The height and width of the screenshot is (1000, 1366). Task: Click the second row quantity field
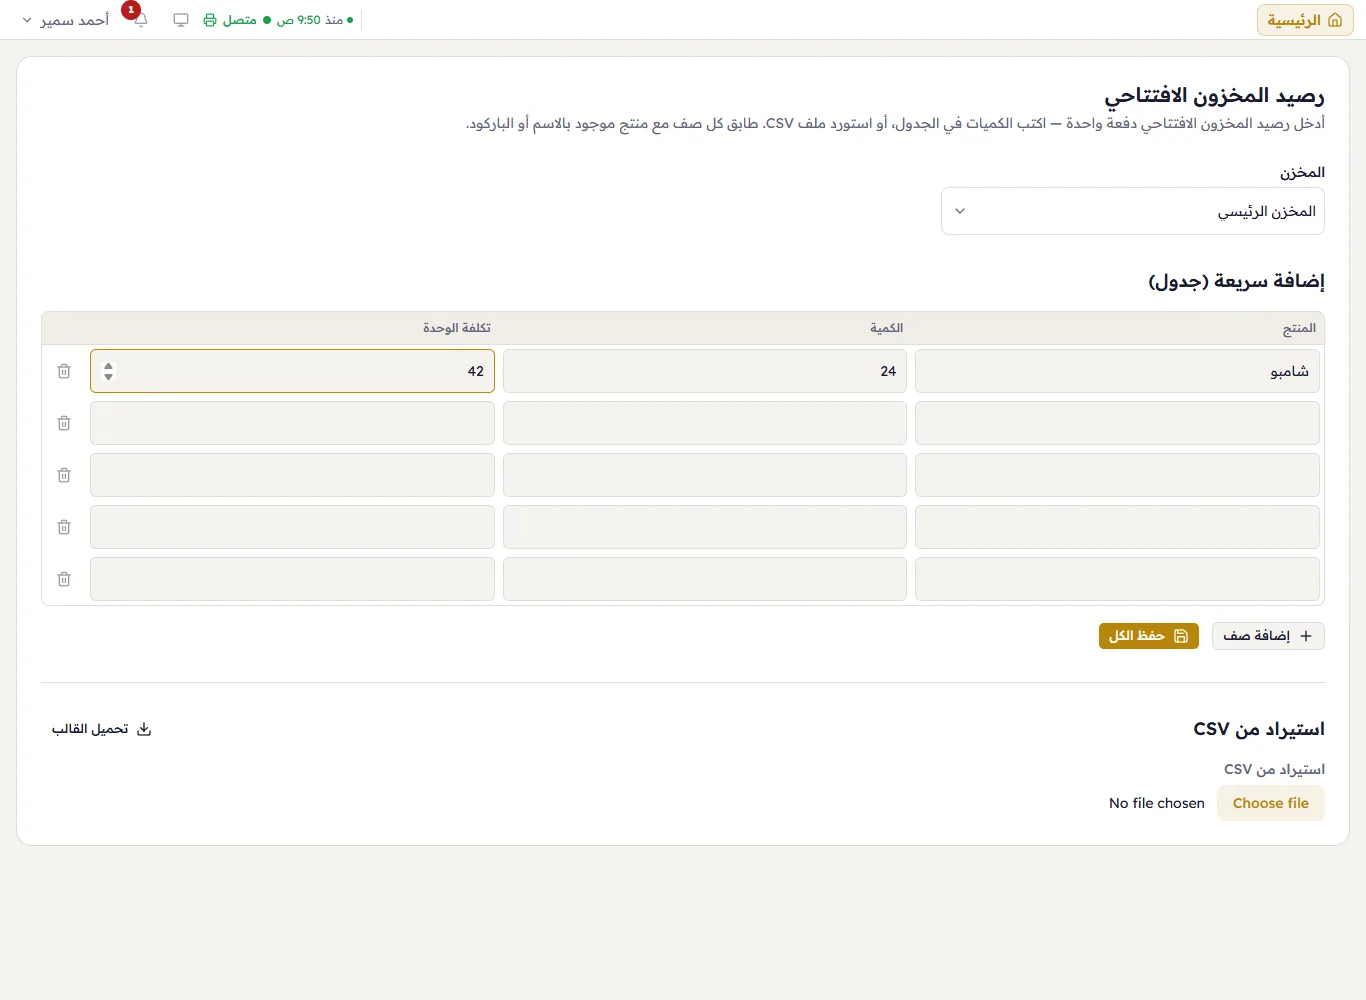point(705,423)
